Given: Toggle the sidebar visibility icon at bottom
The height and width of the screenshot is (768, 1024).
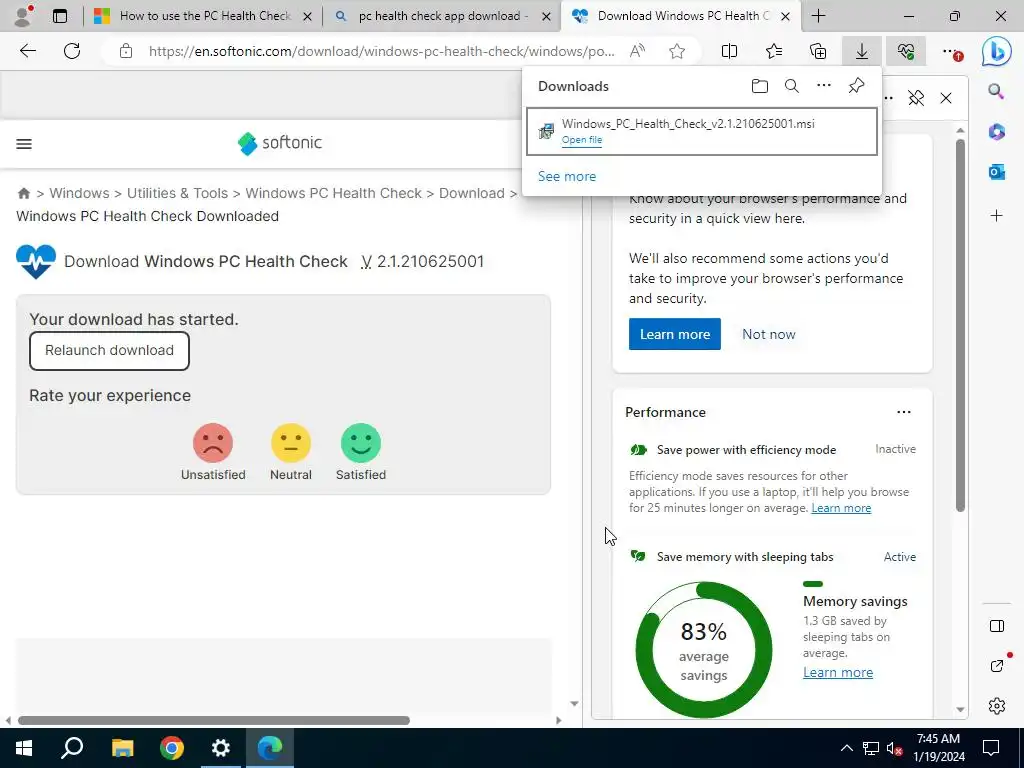Looking at the screenshot, I should (x=997, y=626).
